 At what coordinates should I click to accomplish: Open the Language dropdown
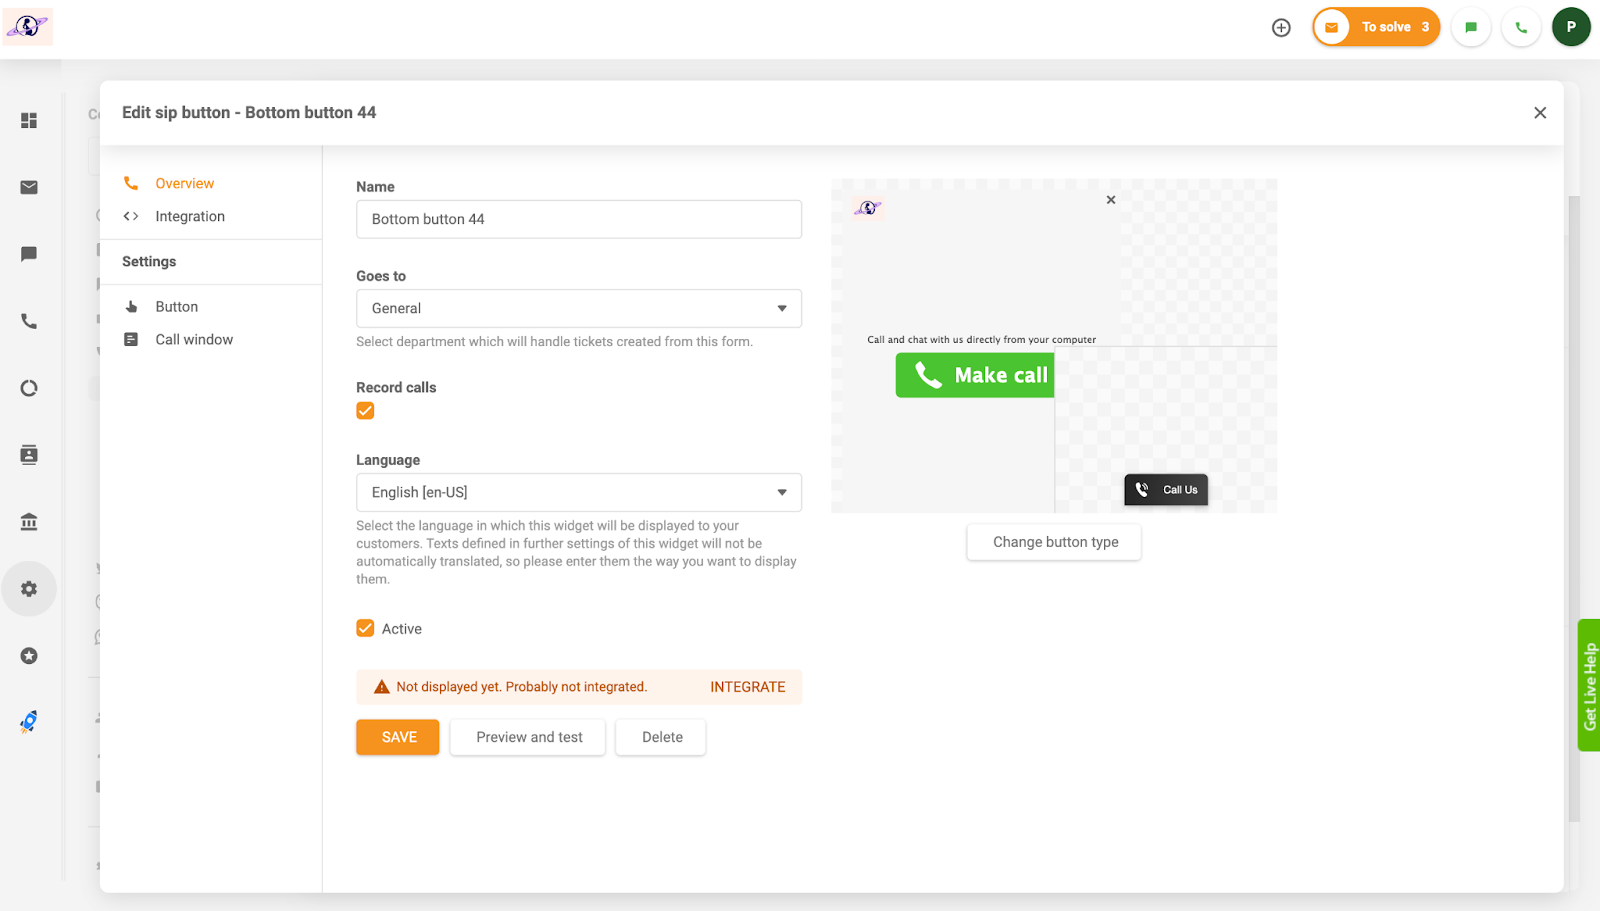pos(578,493)
